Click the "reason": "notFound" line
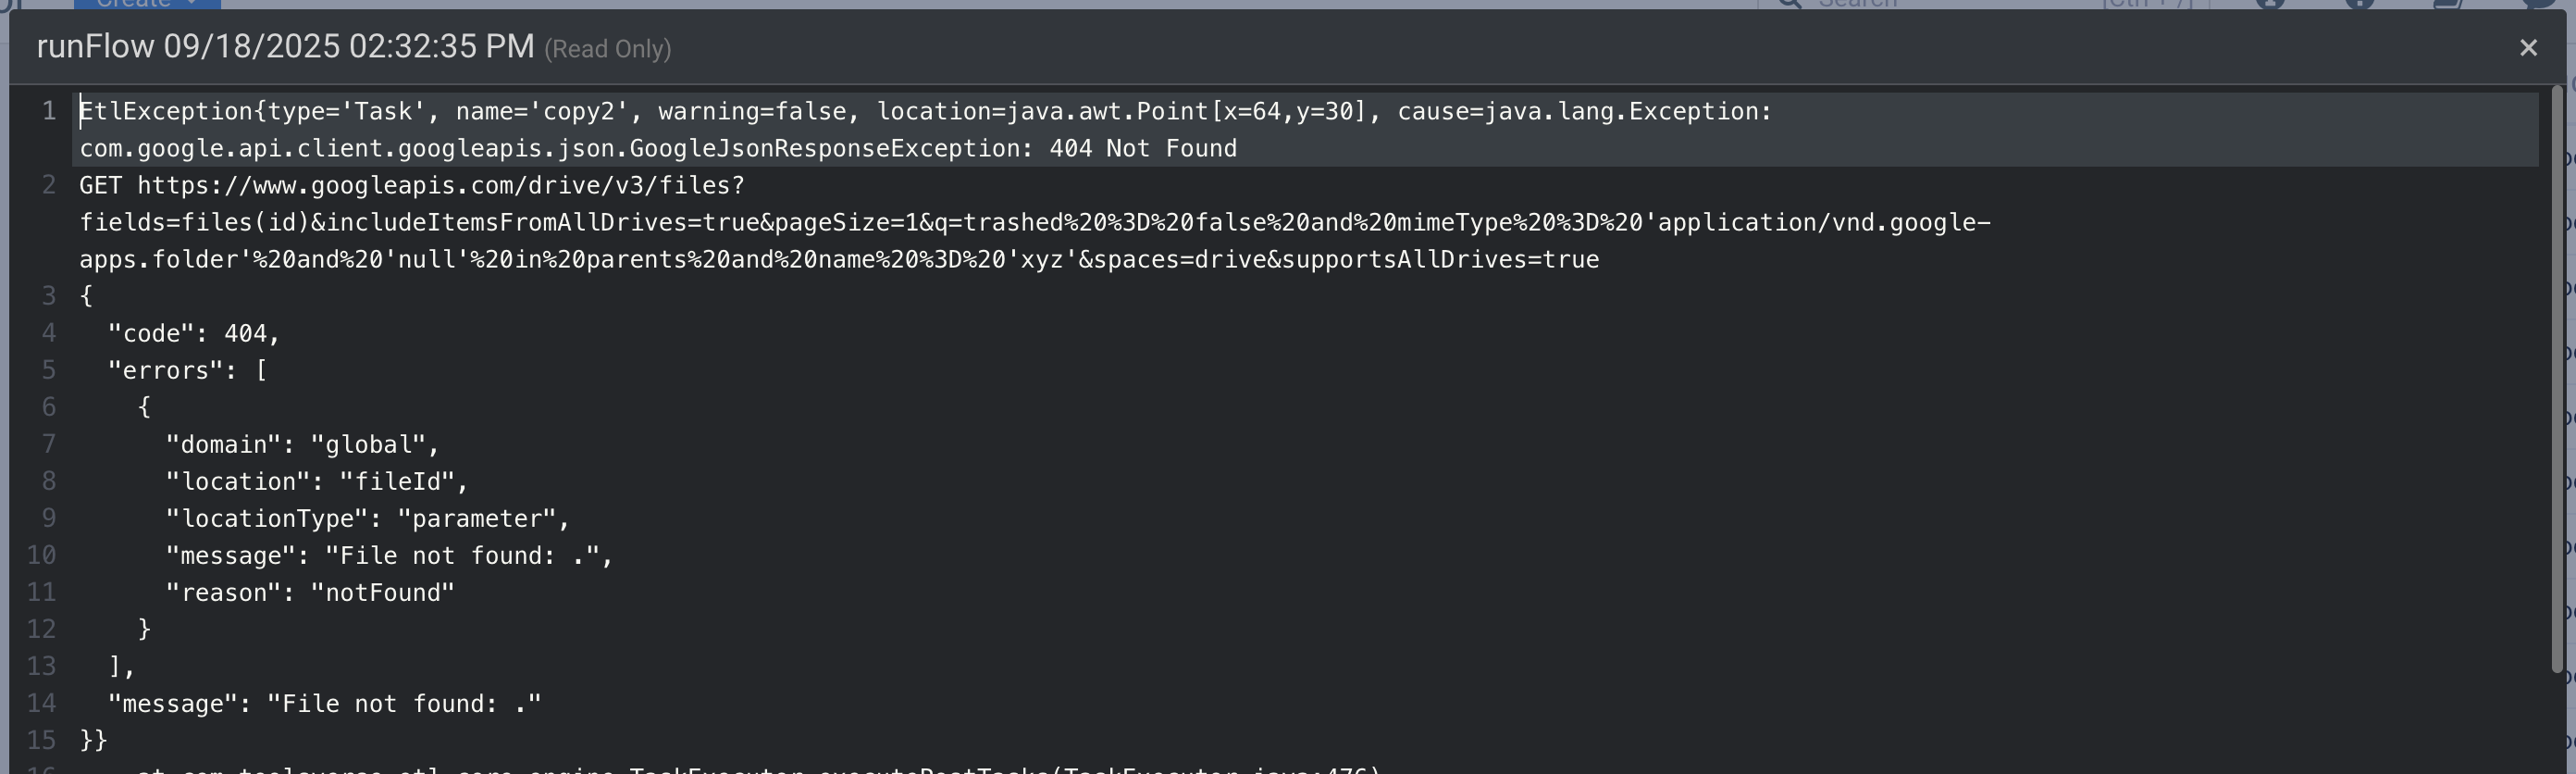 (x=310, y=592)
